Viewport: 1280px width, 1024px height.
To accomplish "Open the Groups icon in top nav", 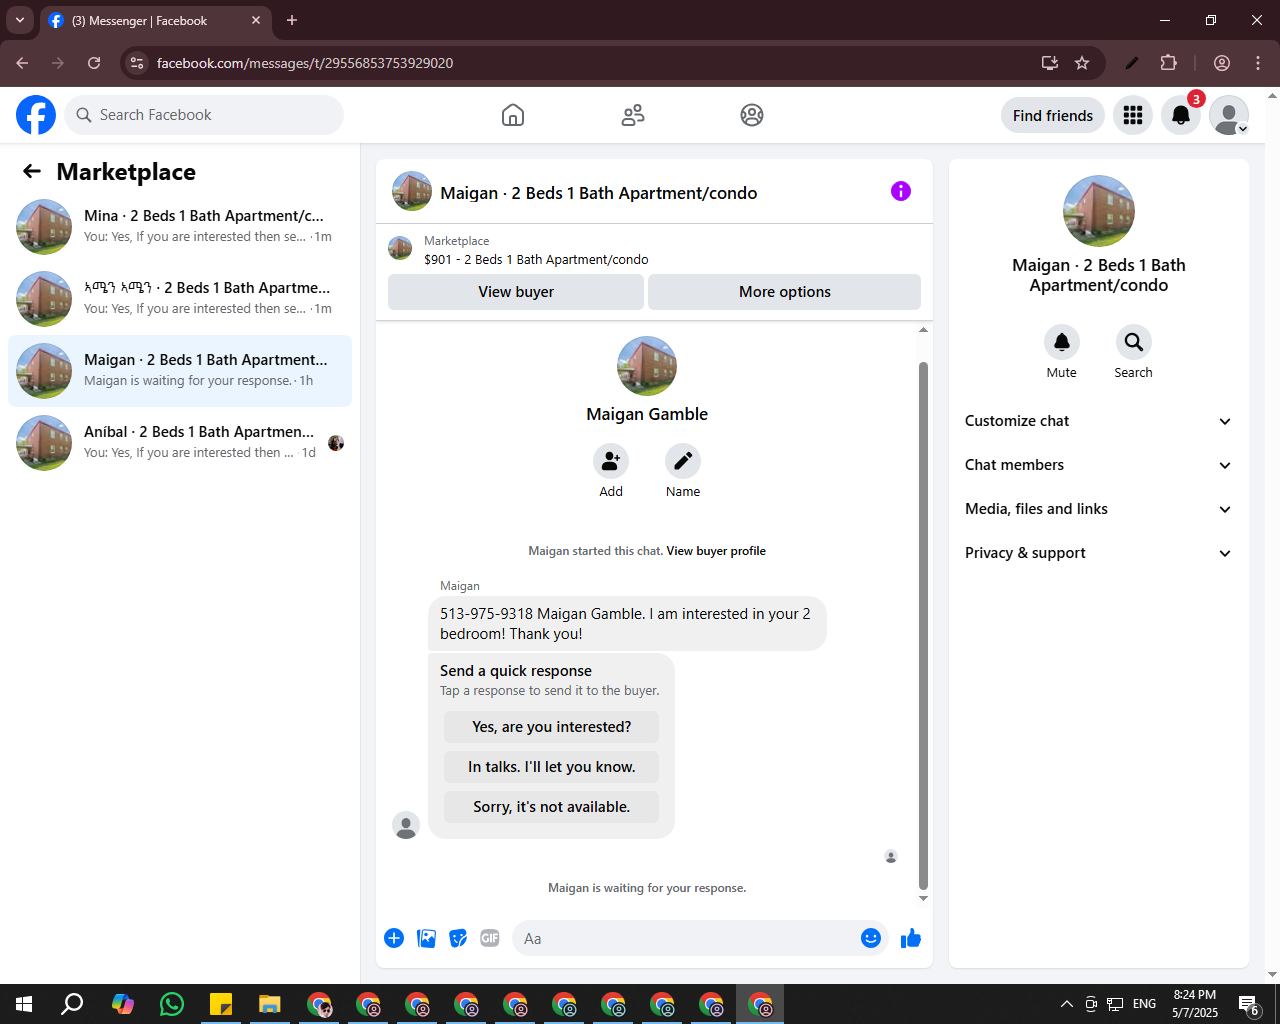I will [752, 115].
